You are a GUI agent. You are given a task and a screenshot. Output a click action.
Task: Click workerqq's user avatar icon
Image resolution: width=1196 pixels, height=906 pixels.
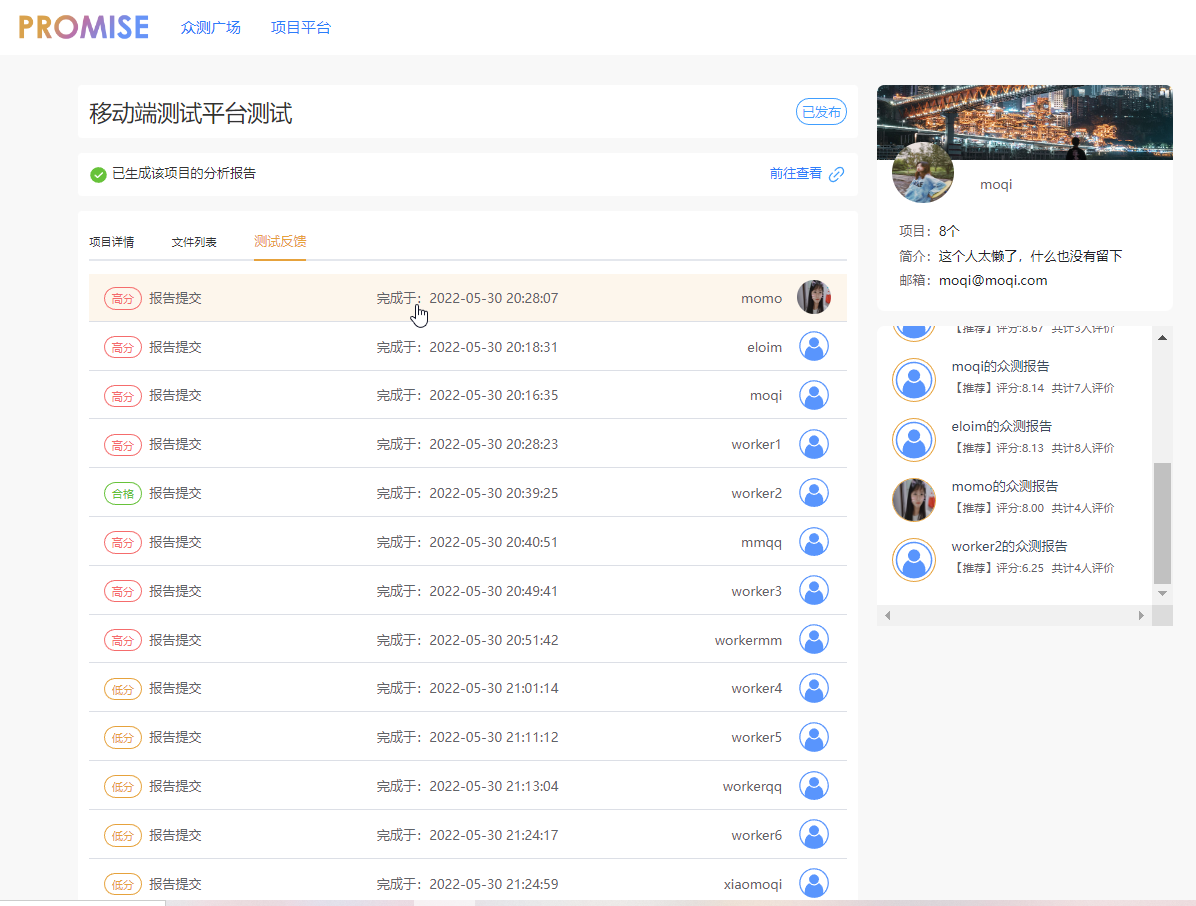[814, 786]
